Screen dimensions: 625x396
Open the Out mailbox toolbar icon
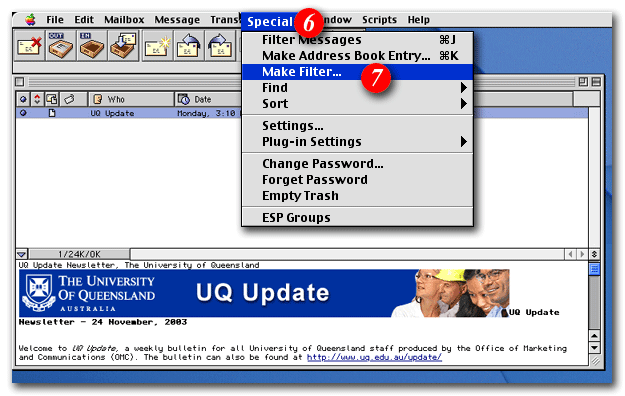[x=61, y=46]
